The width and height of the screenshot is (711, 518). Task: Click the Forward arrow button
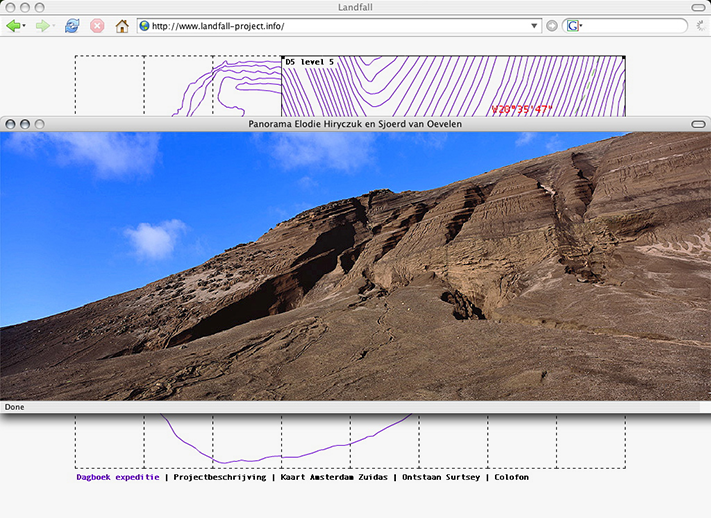tap(42, 26)
